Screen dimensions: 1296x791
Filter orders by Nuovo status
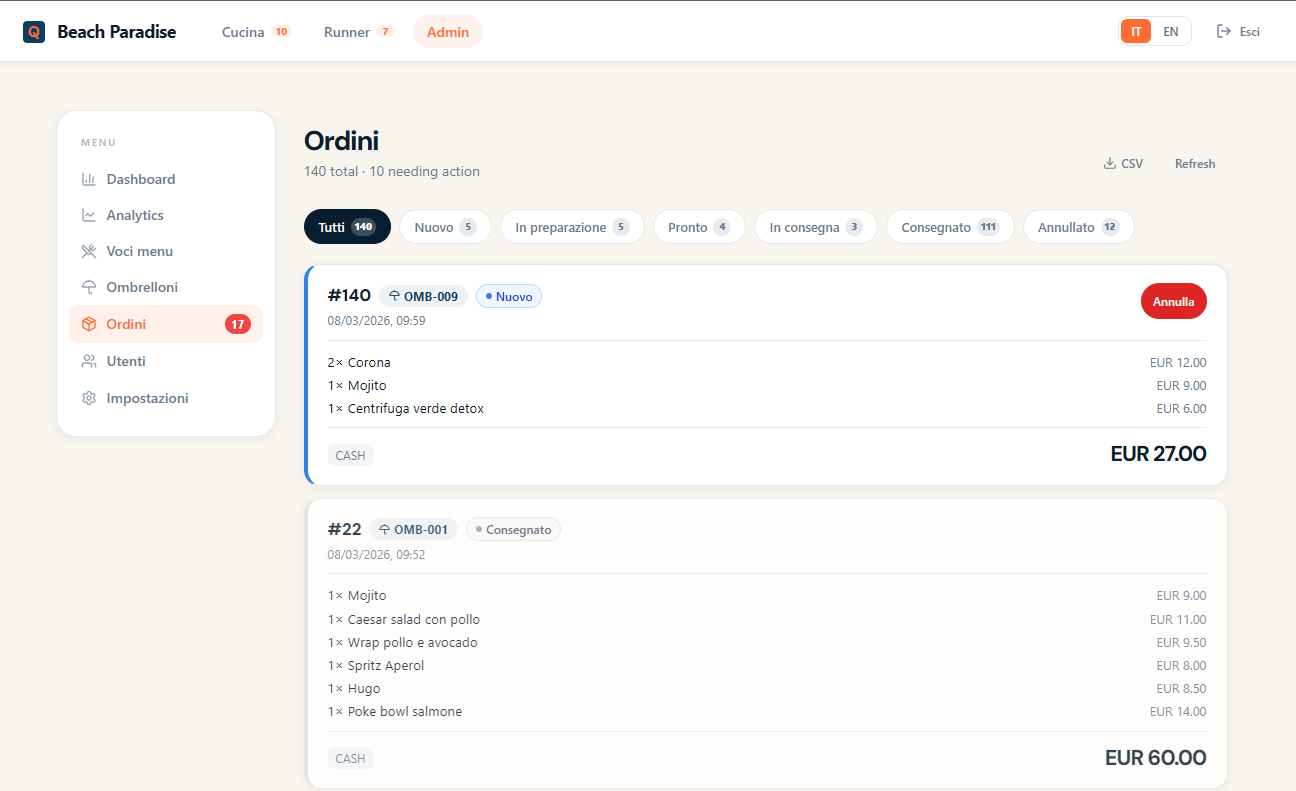point(445,227)
